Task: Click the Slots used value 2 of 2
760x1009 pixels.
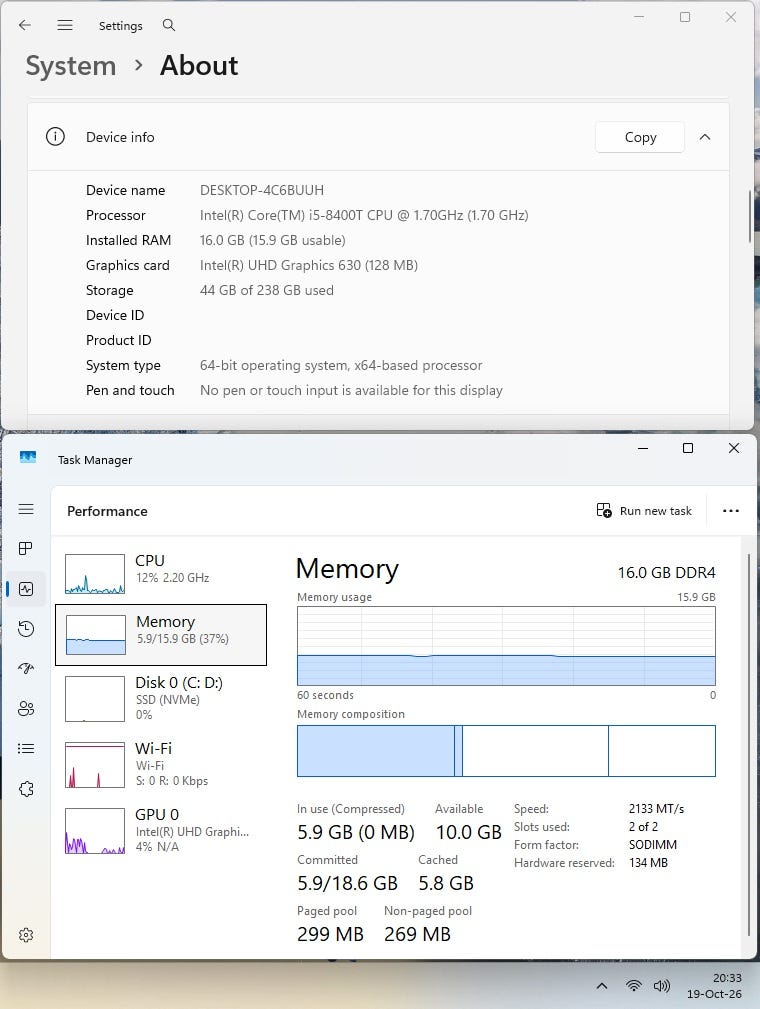Action: pos(643,827)
